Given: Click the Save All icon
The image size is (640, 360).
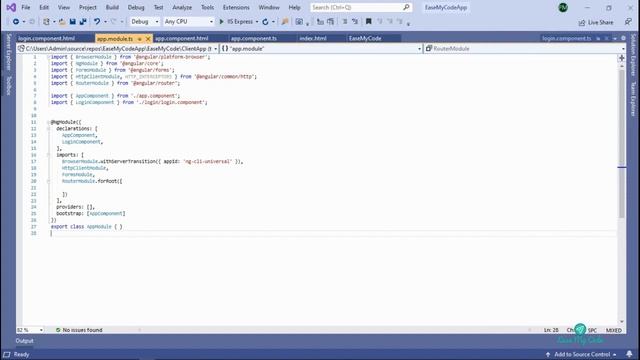Looking at the screenshot, I should coord(83,22).
